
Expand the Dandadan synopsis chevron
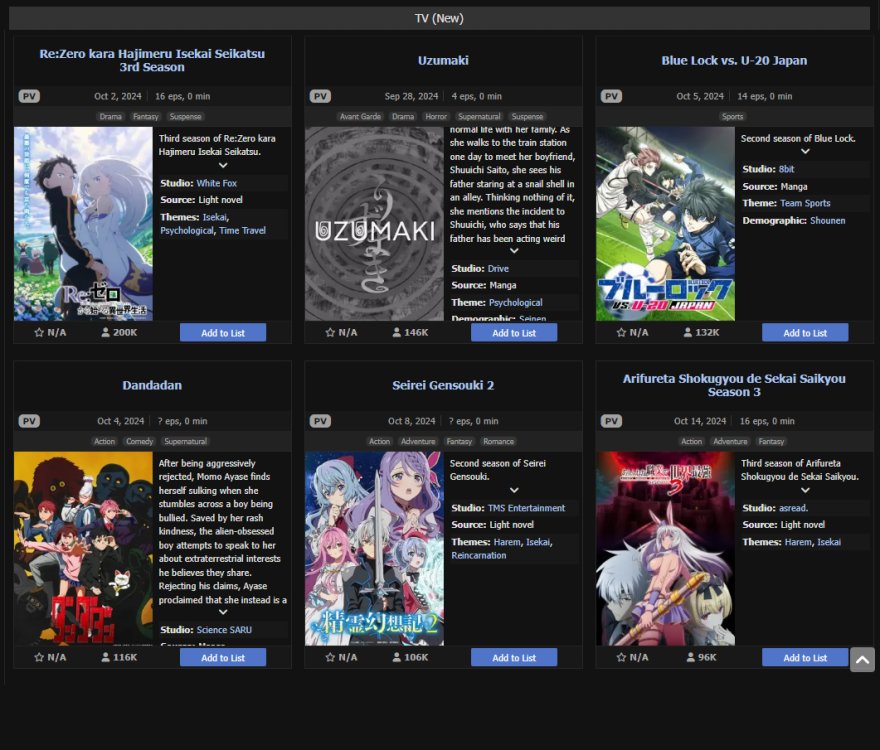(223, 612)
